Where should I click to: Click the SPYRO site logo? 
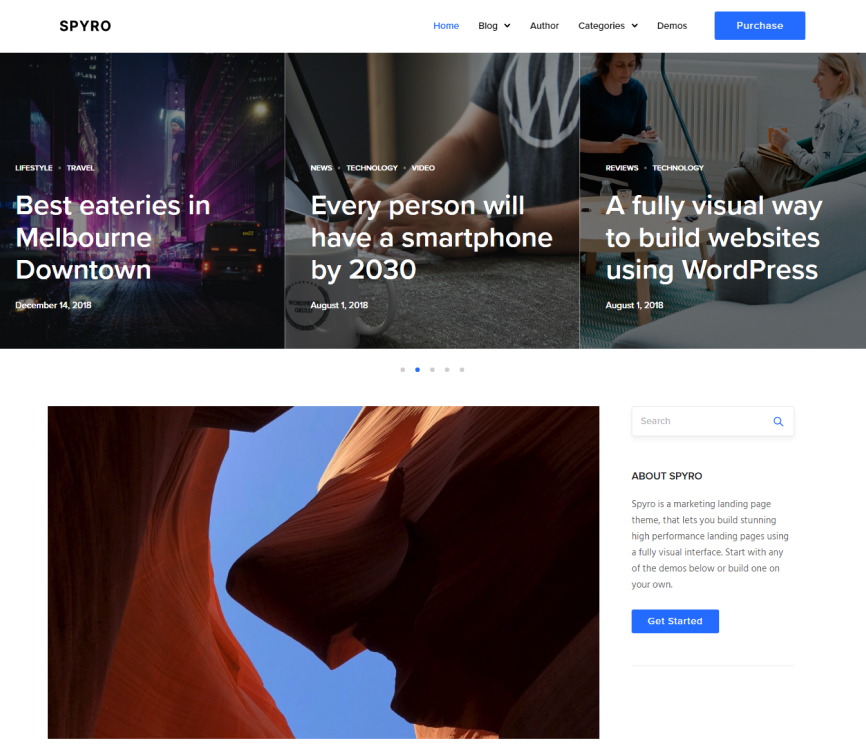pos(85,26)
